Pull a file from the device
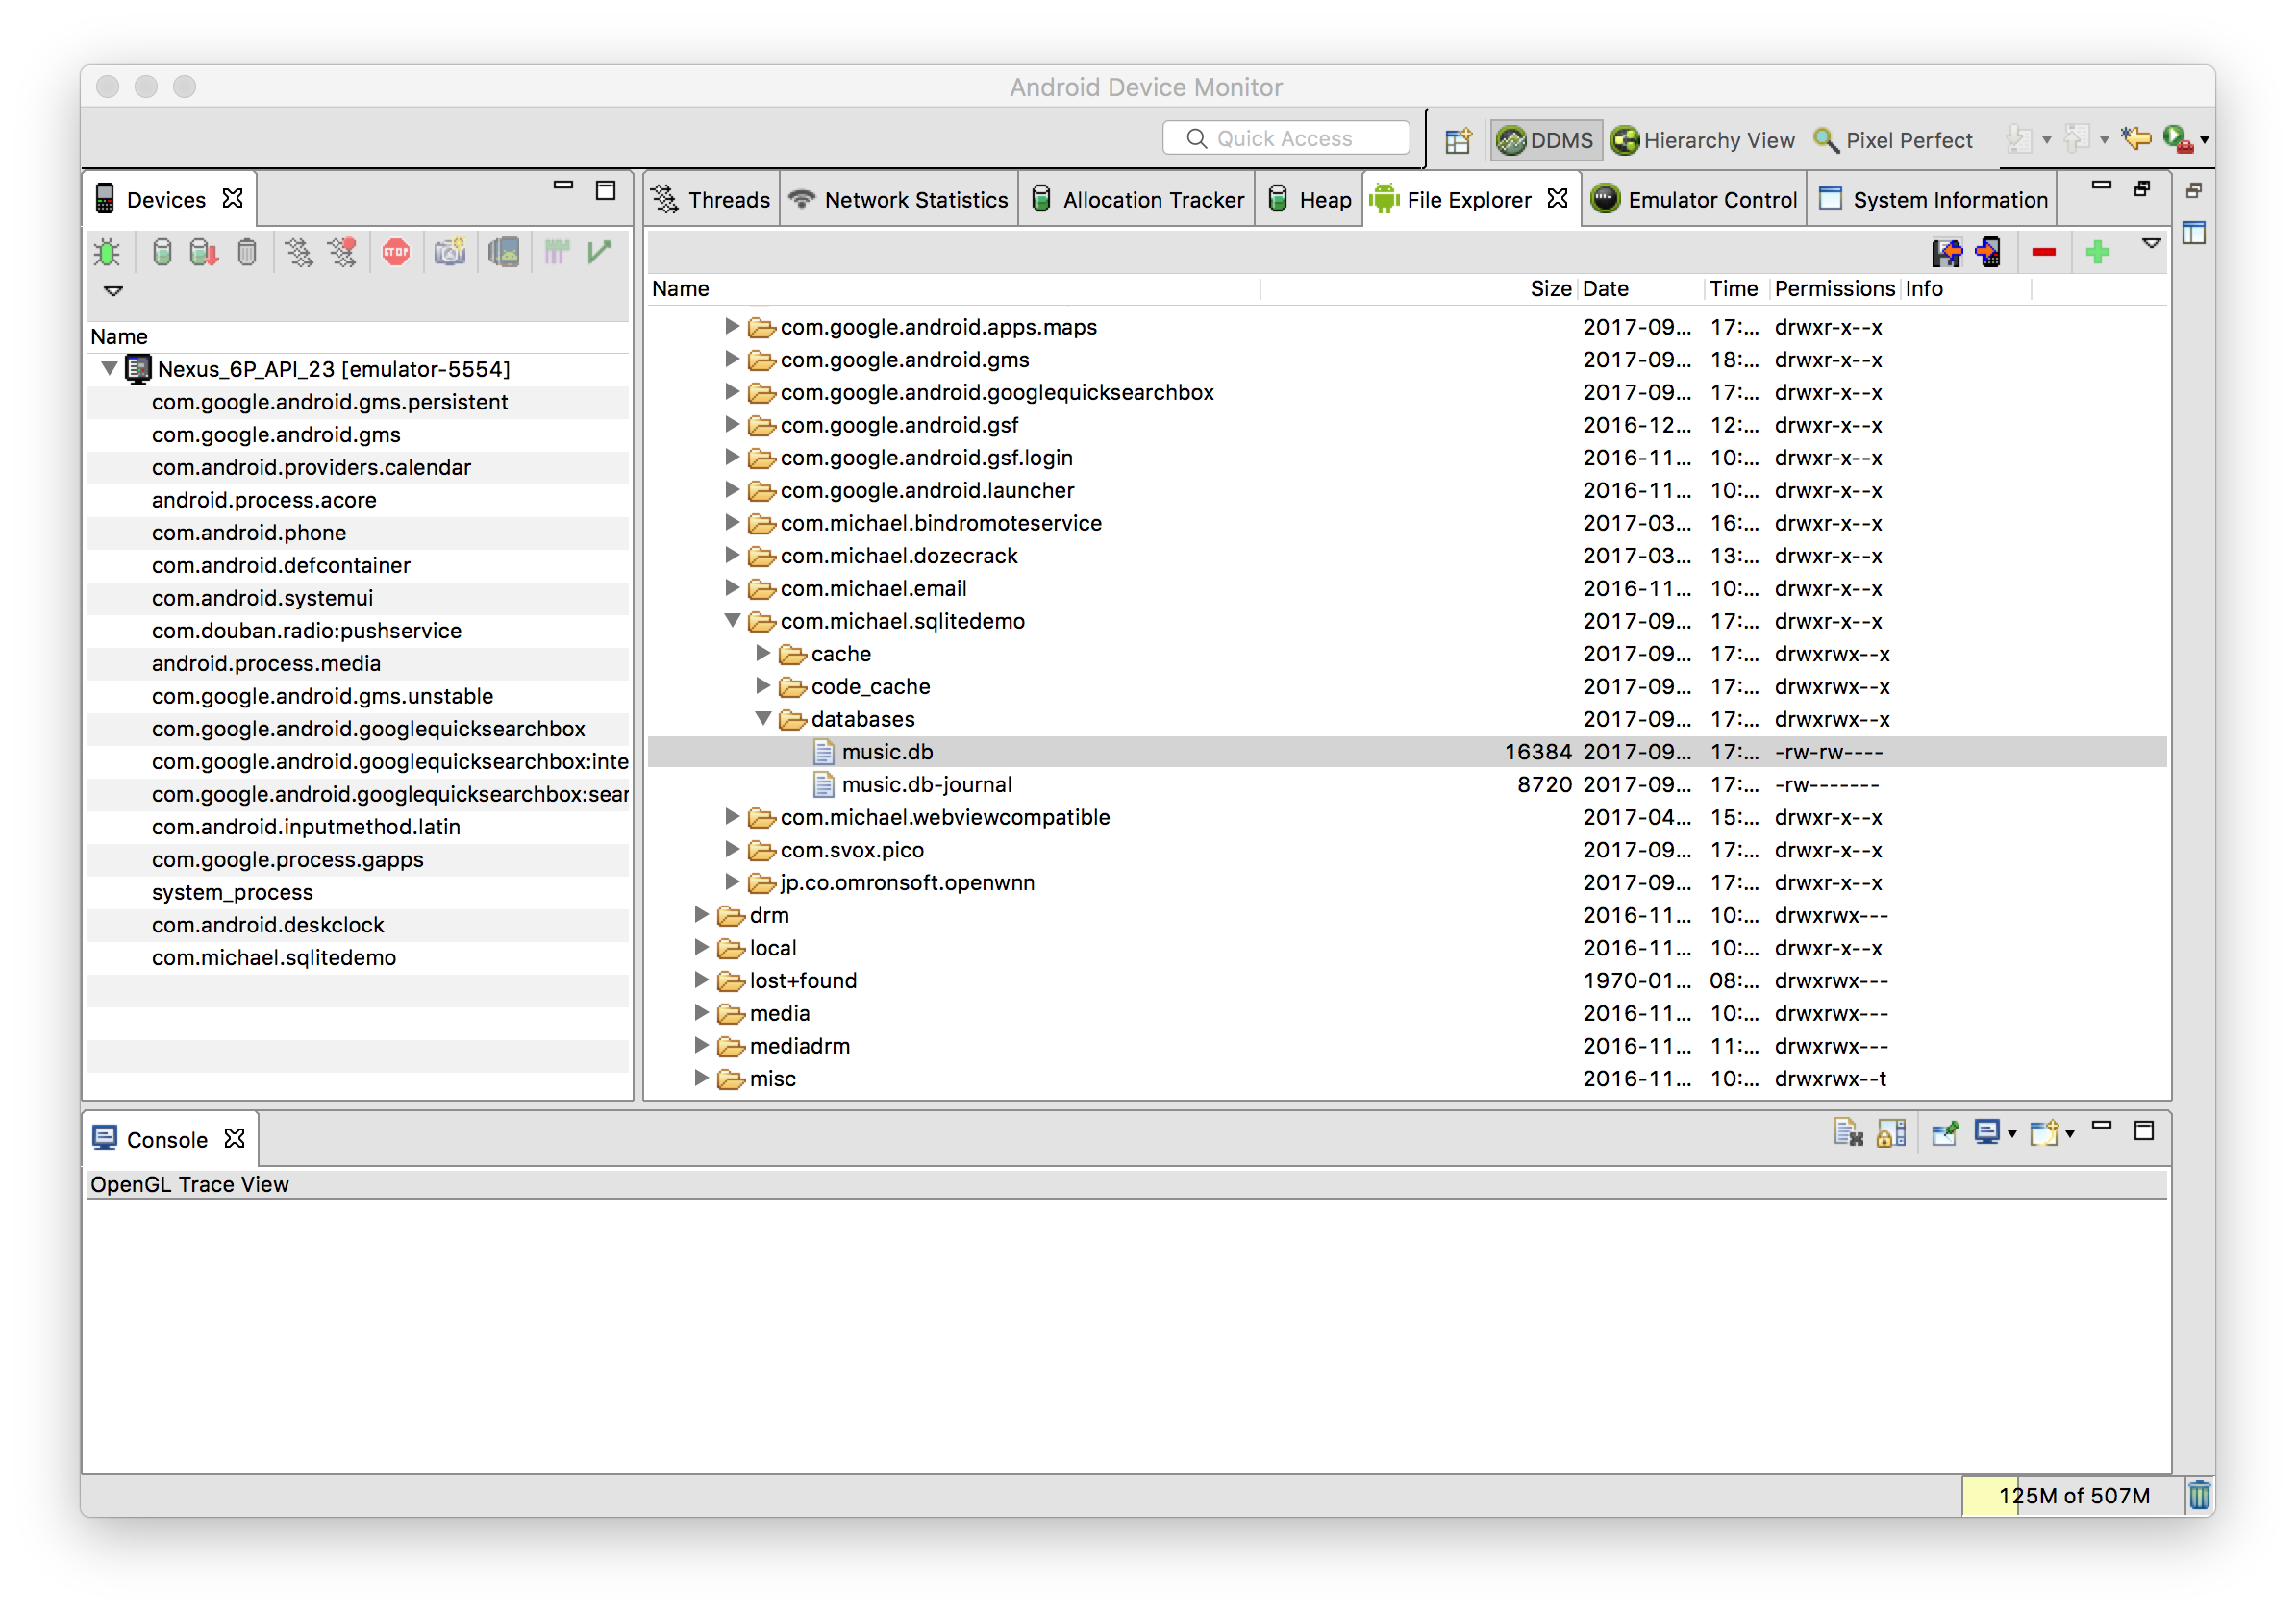 tap(1946, 253)
